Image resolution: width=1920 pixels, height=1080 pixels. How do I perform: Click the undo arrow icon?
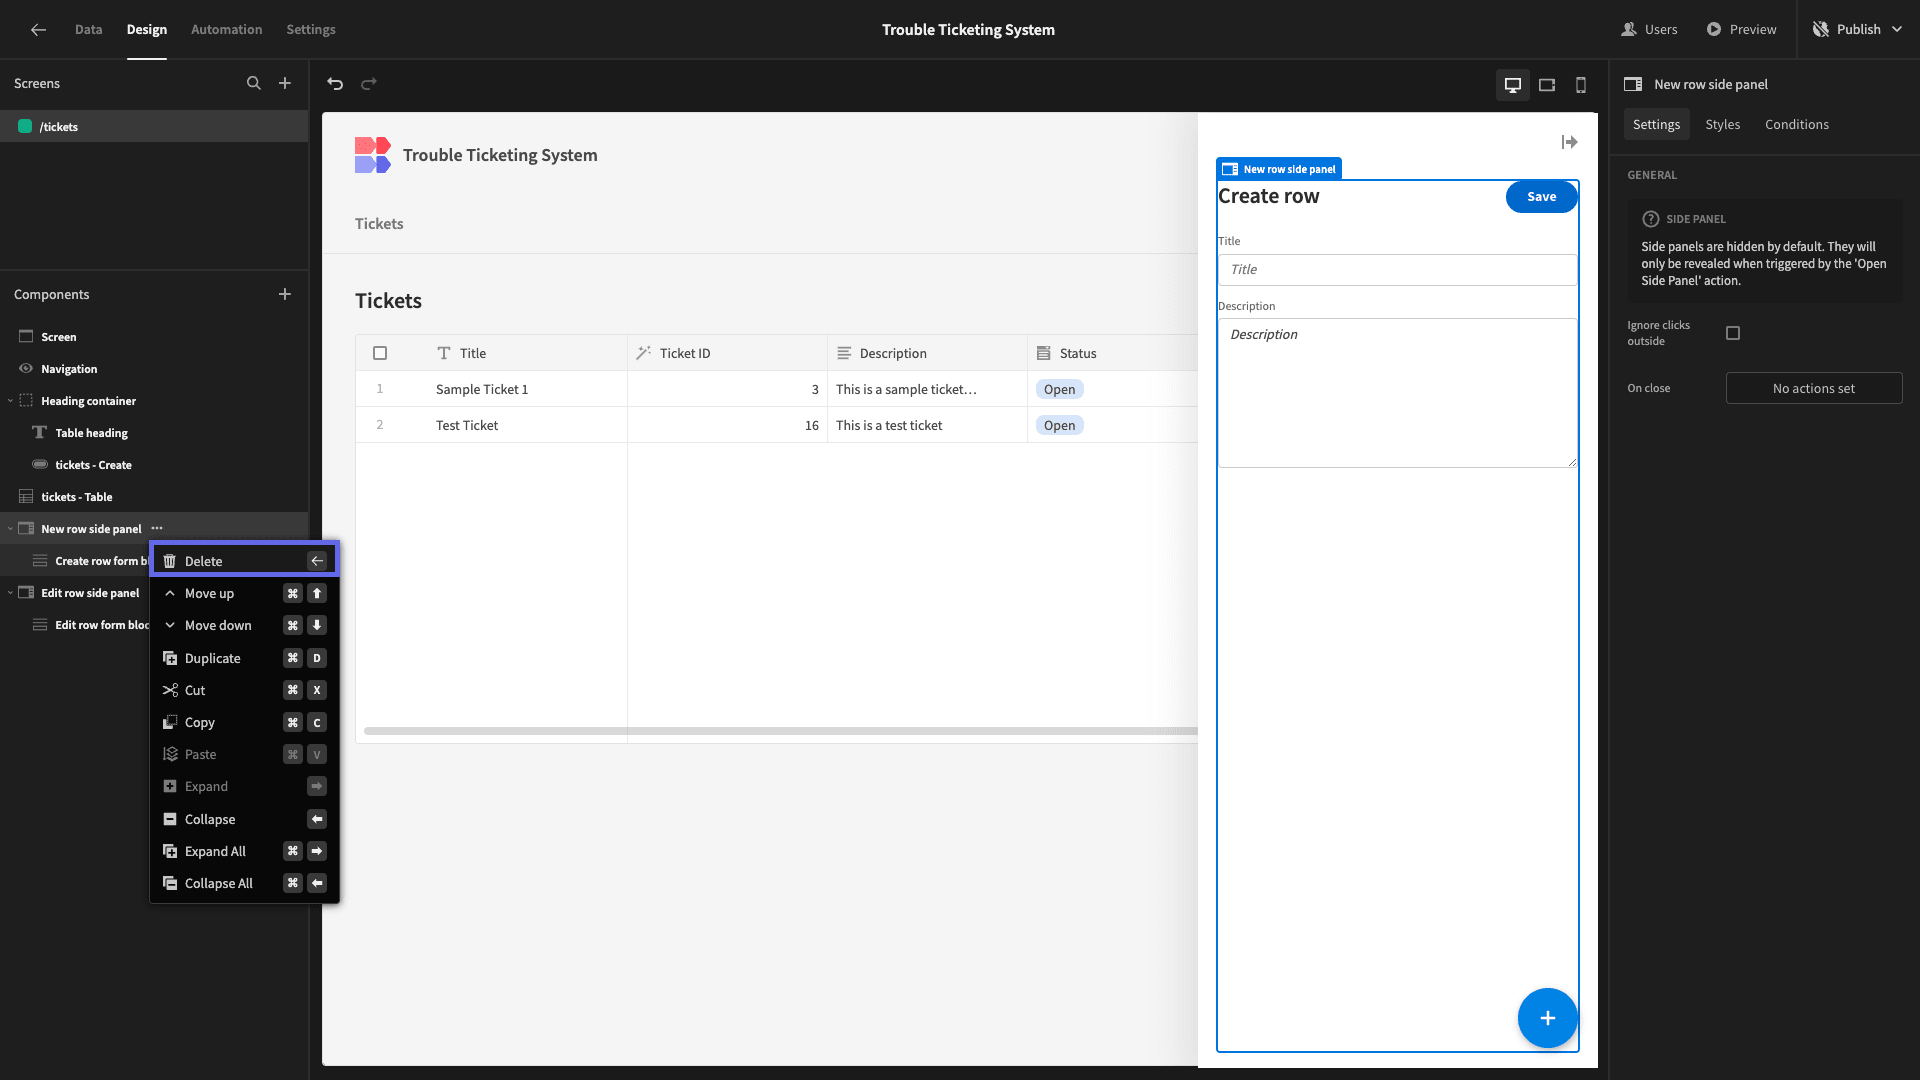pos(335,84)
